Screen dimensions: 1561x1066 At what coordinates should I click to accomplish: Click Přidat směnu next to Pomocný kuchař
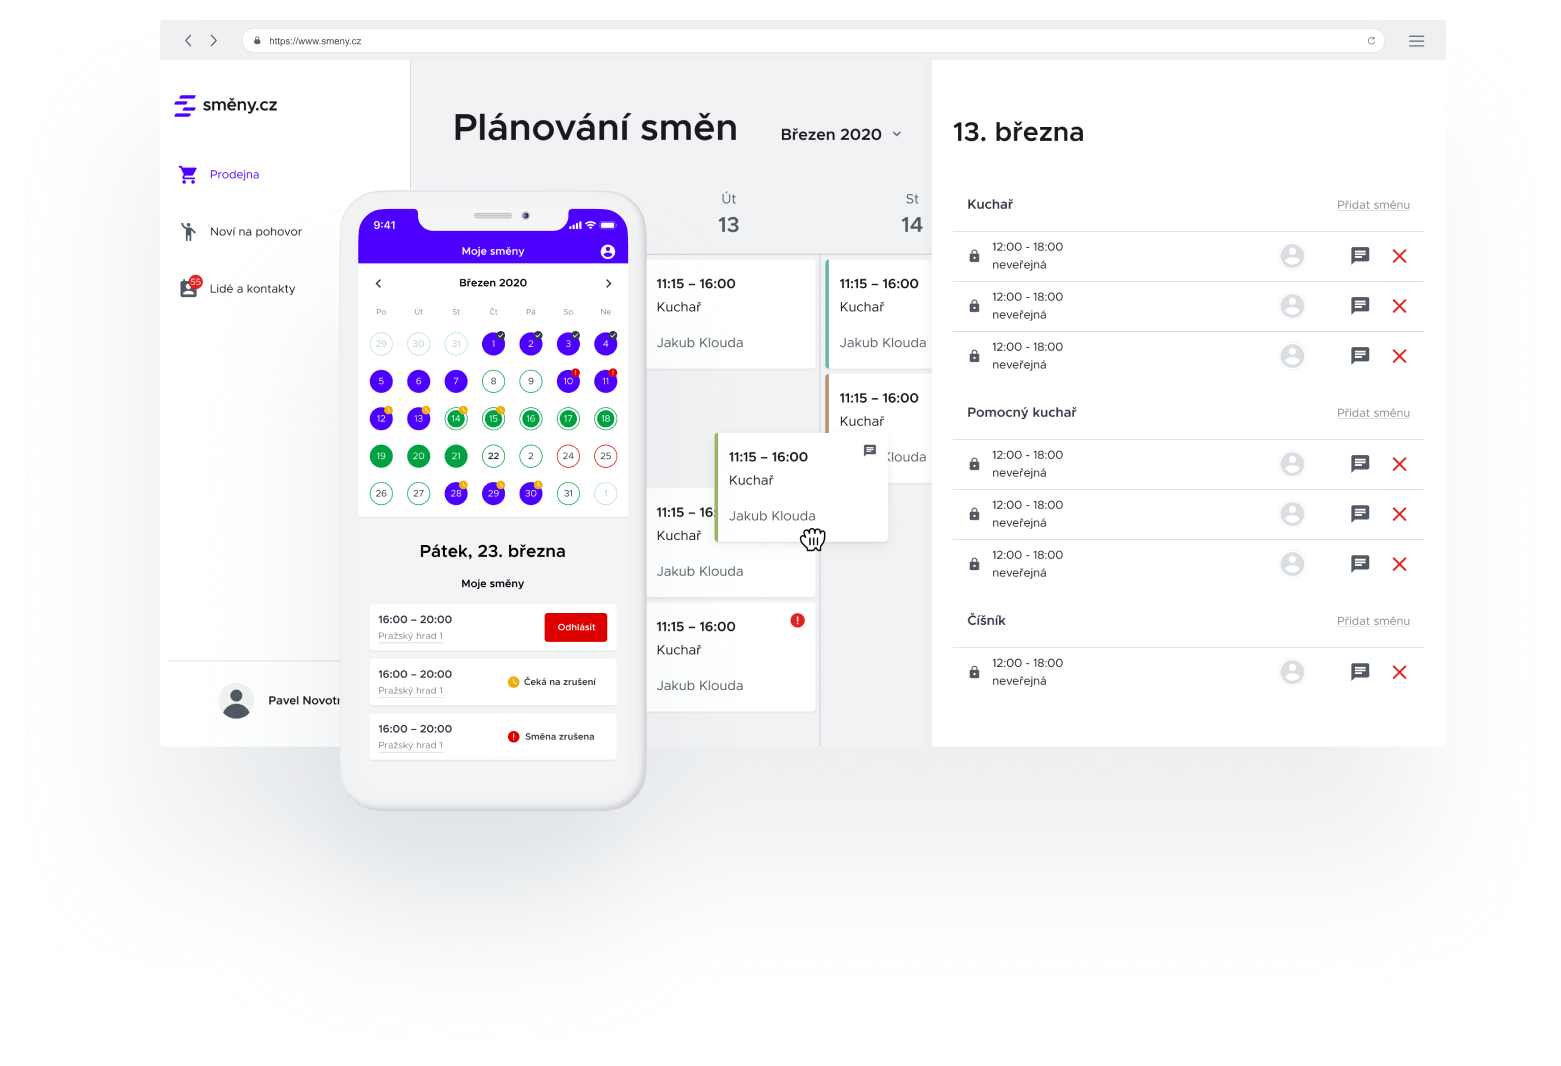pyautogui.click(x=1373, y=413)
